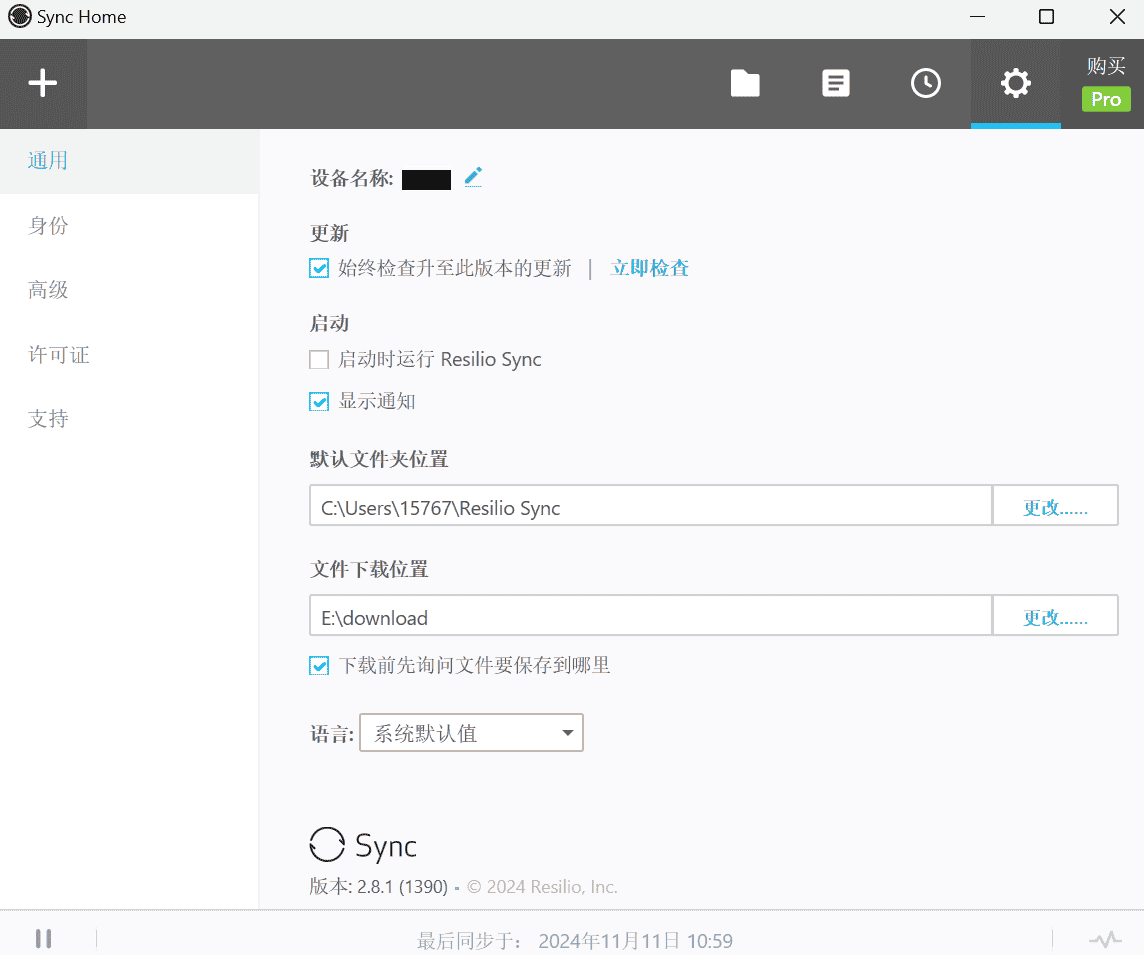The width and height of the screenshot is (1144, 955).
Task: Click the Sync Home app icon in title bar
Action: 20,17
